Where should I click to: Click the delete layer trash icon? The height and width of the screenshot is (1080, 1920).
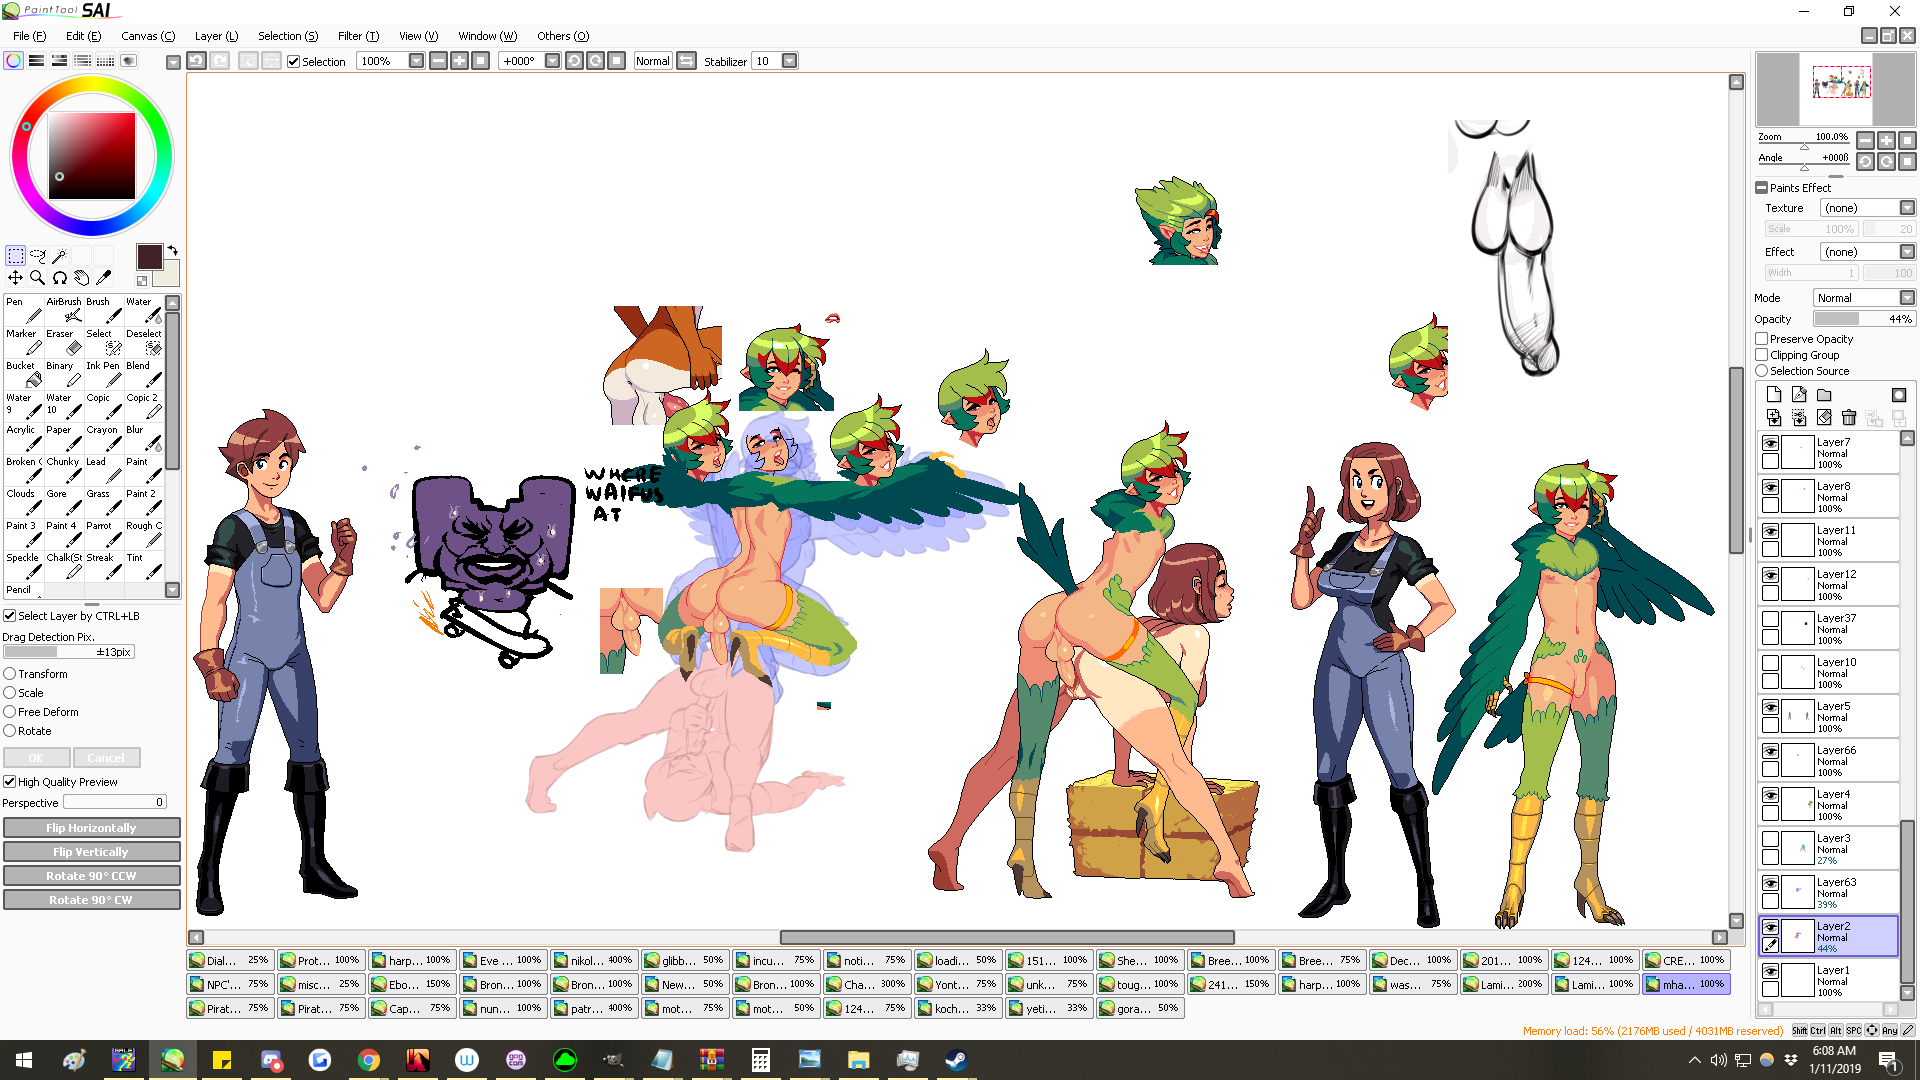(x=1848, y=418)
